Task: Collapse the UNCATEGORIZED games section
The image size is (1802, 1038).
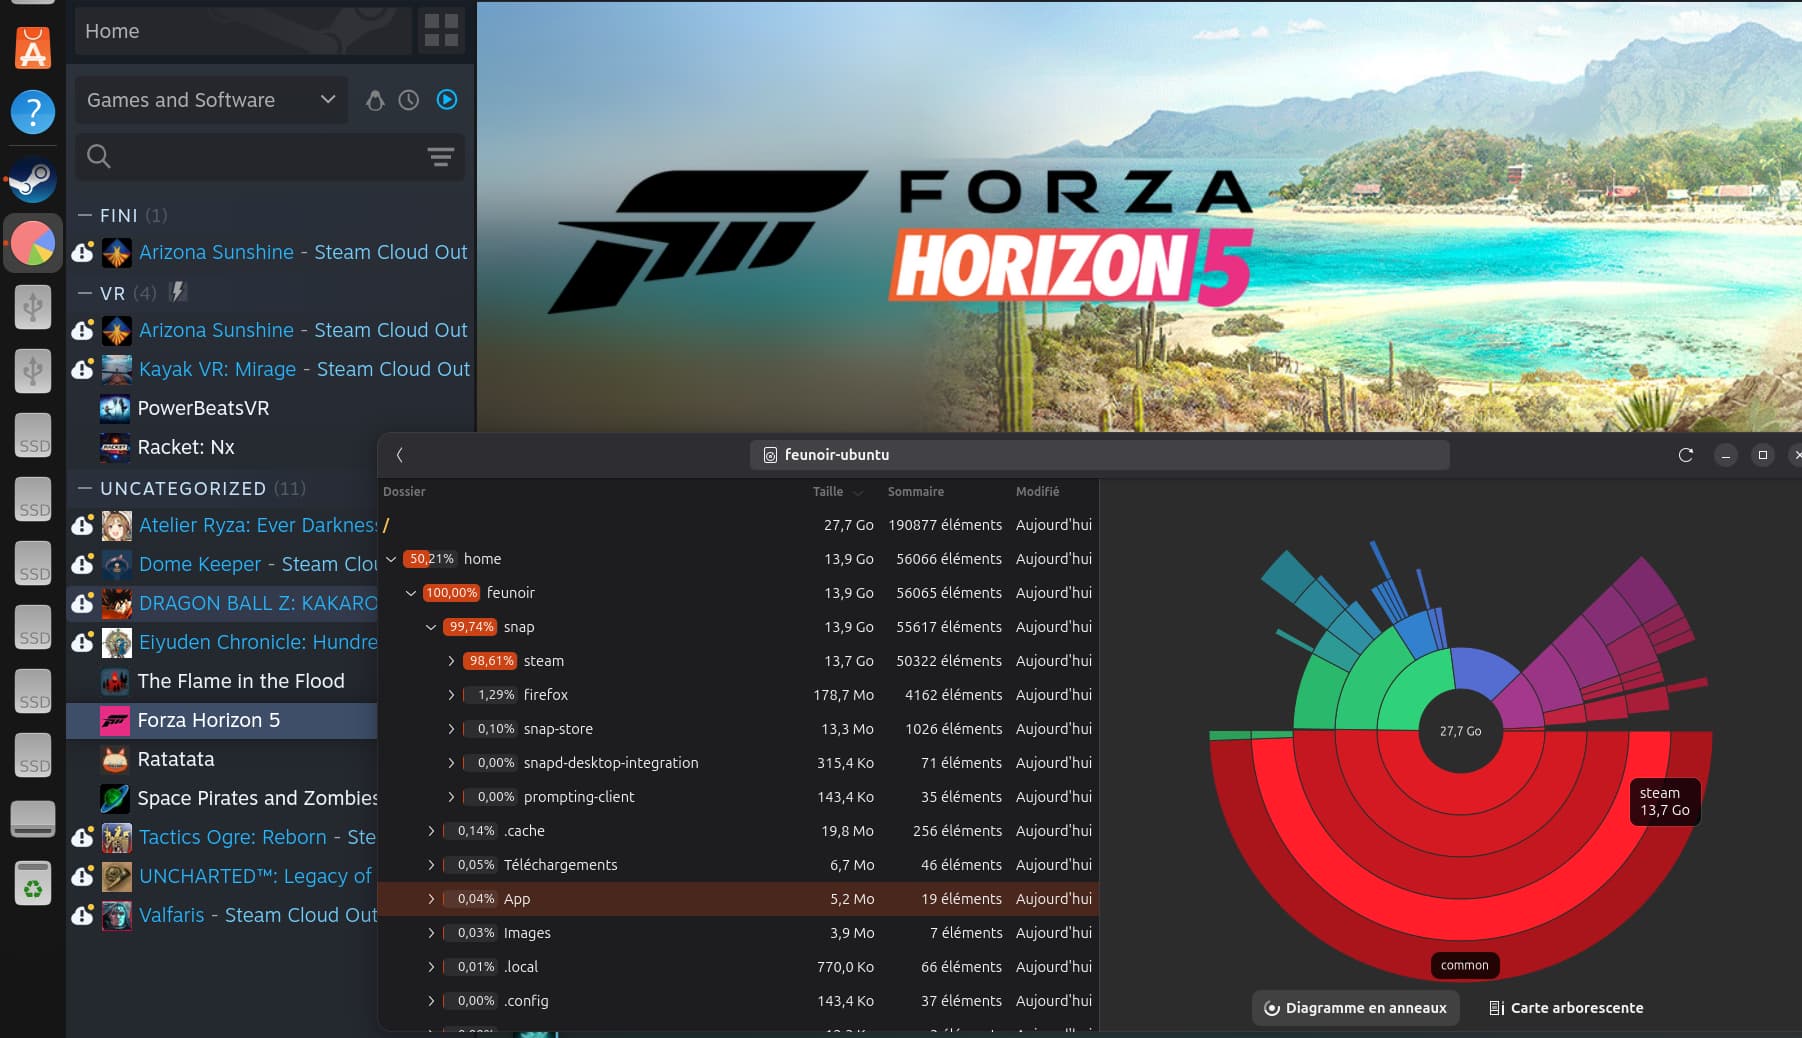Action: click(85, 489)
